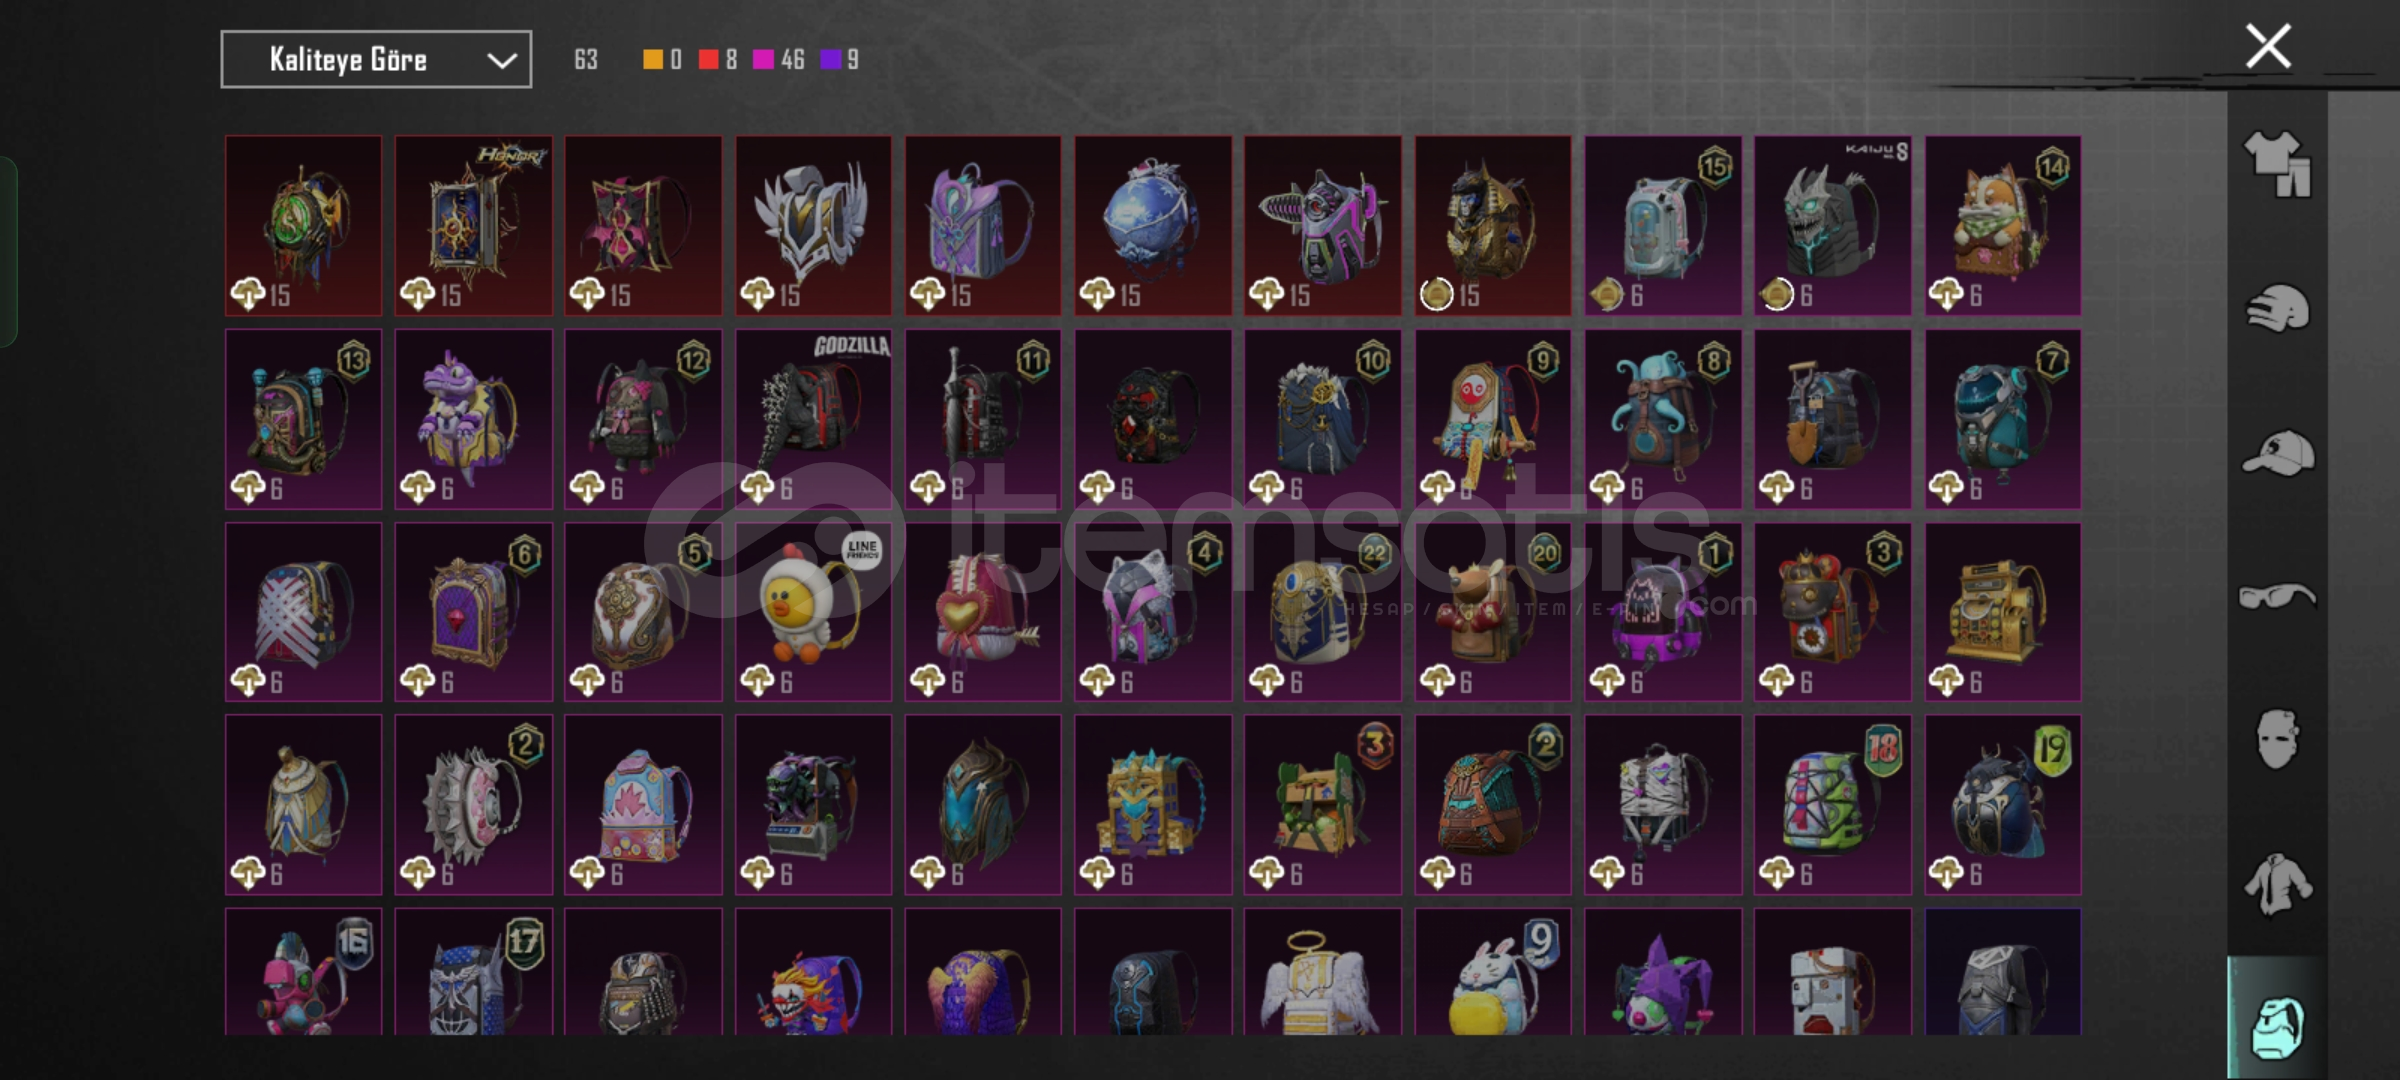Click the pink quality swatch showing 46

tap(763, 60)
